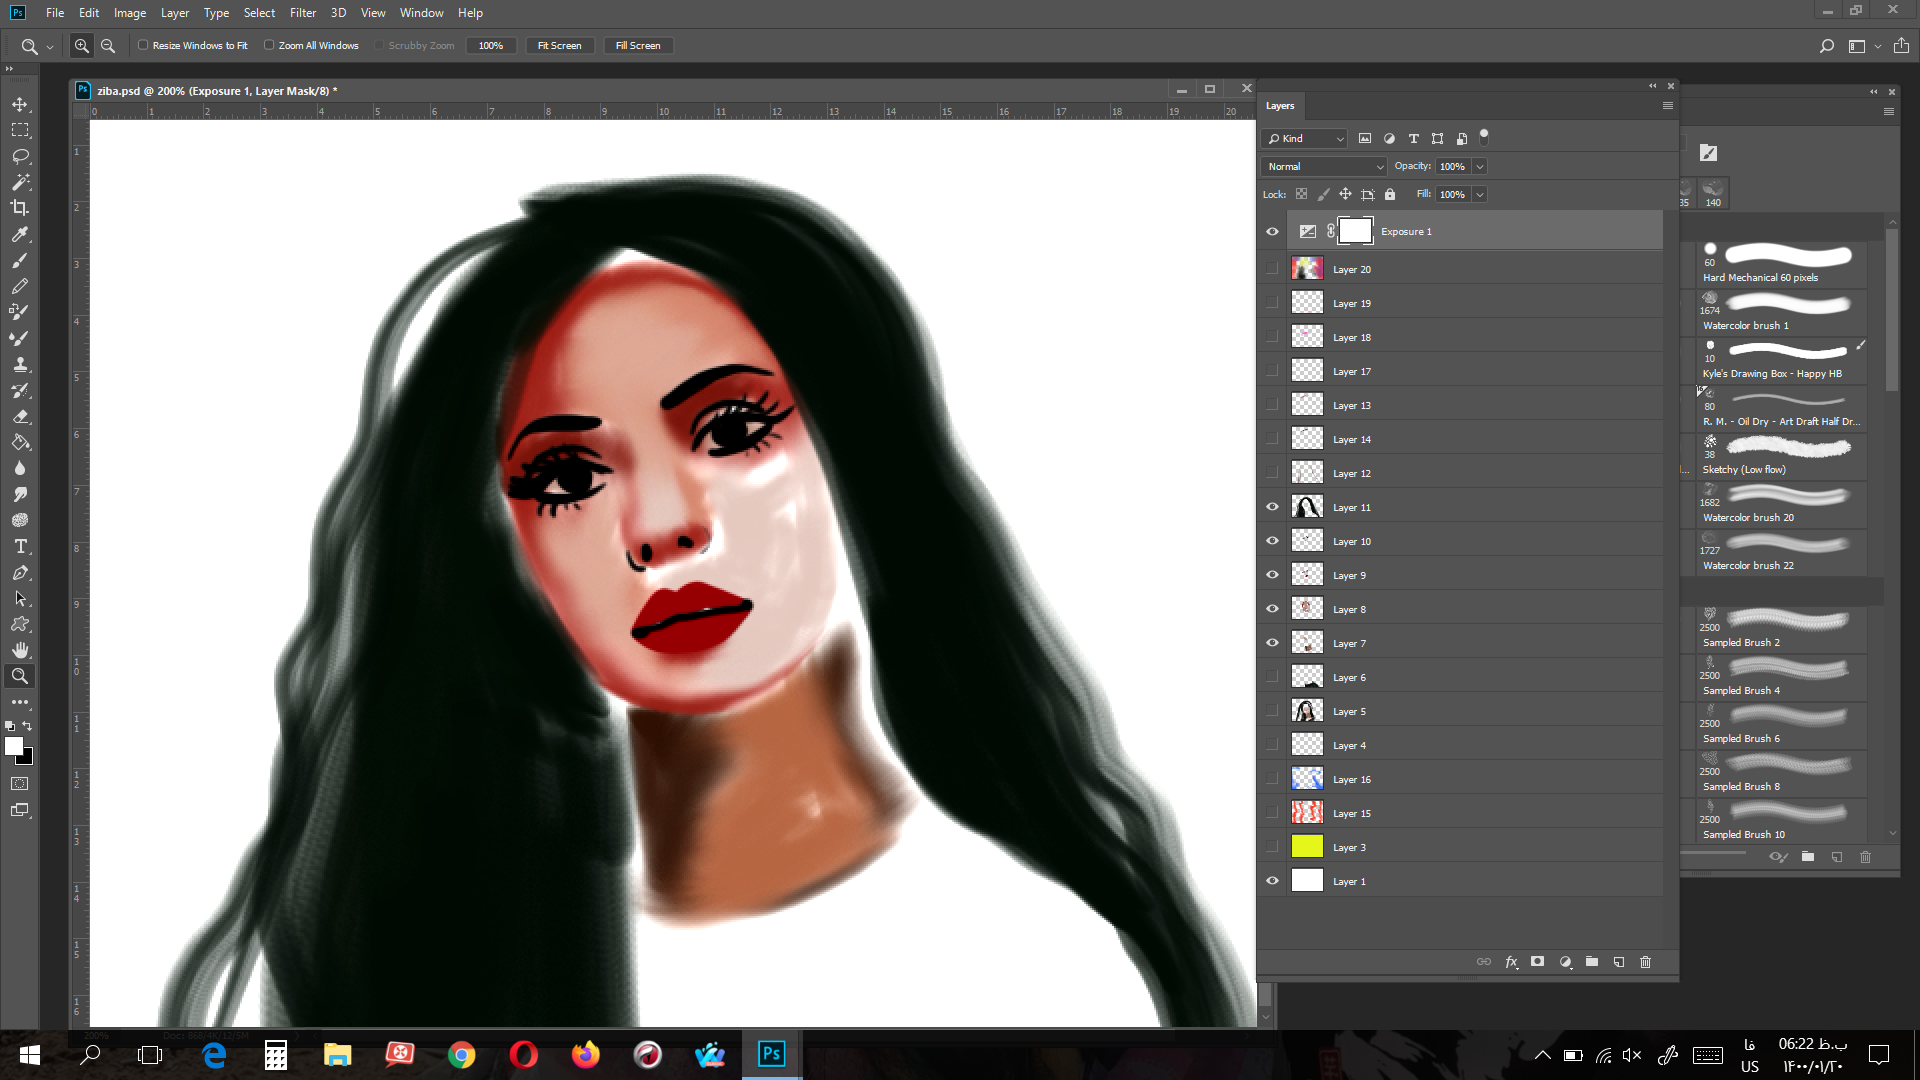The image size is (1920, 1080).
Task: Select Sampled Brush 4 preset
Action: [1781, 677]
